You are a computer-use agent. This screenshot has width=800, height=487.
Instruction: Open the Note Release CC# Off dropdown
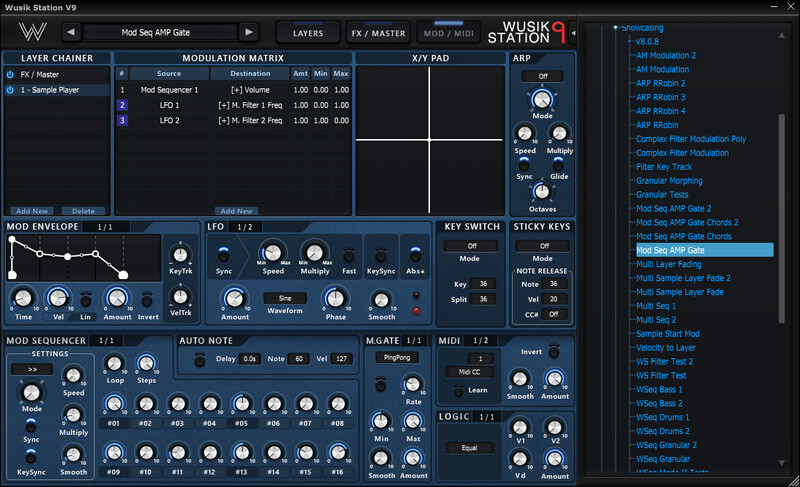554,314
